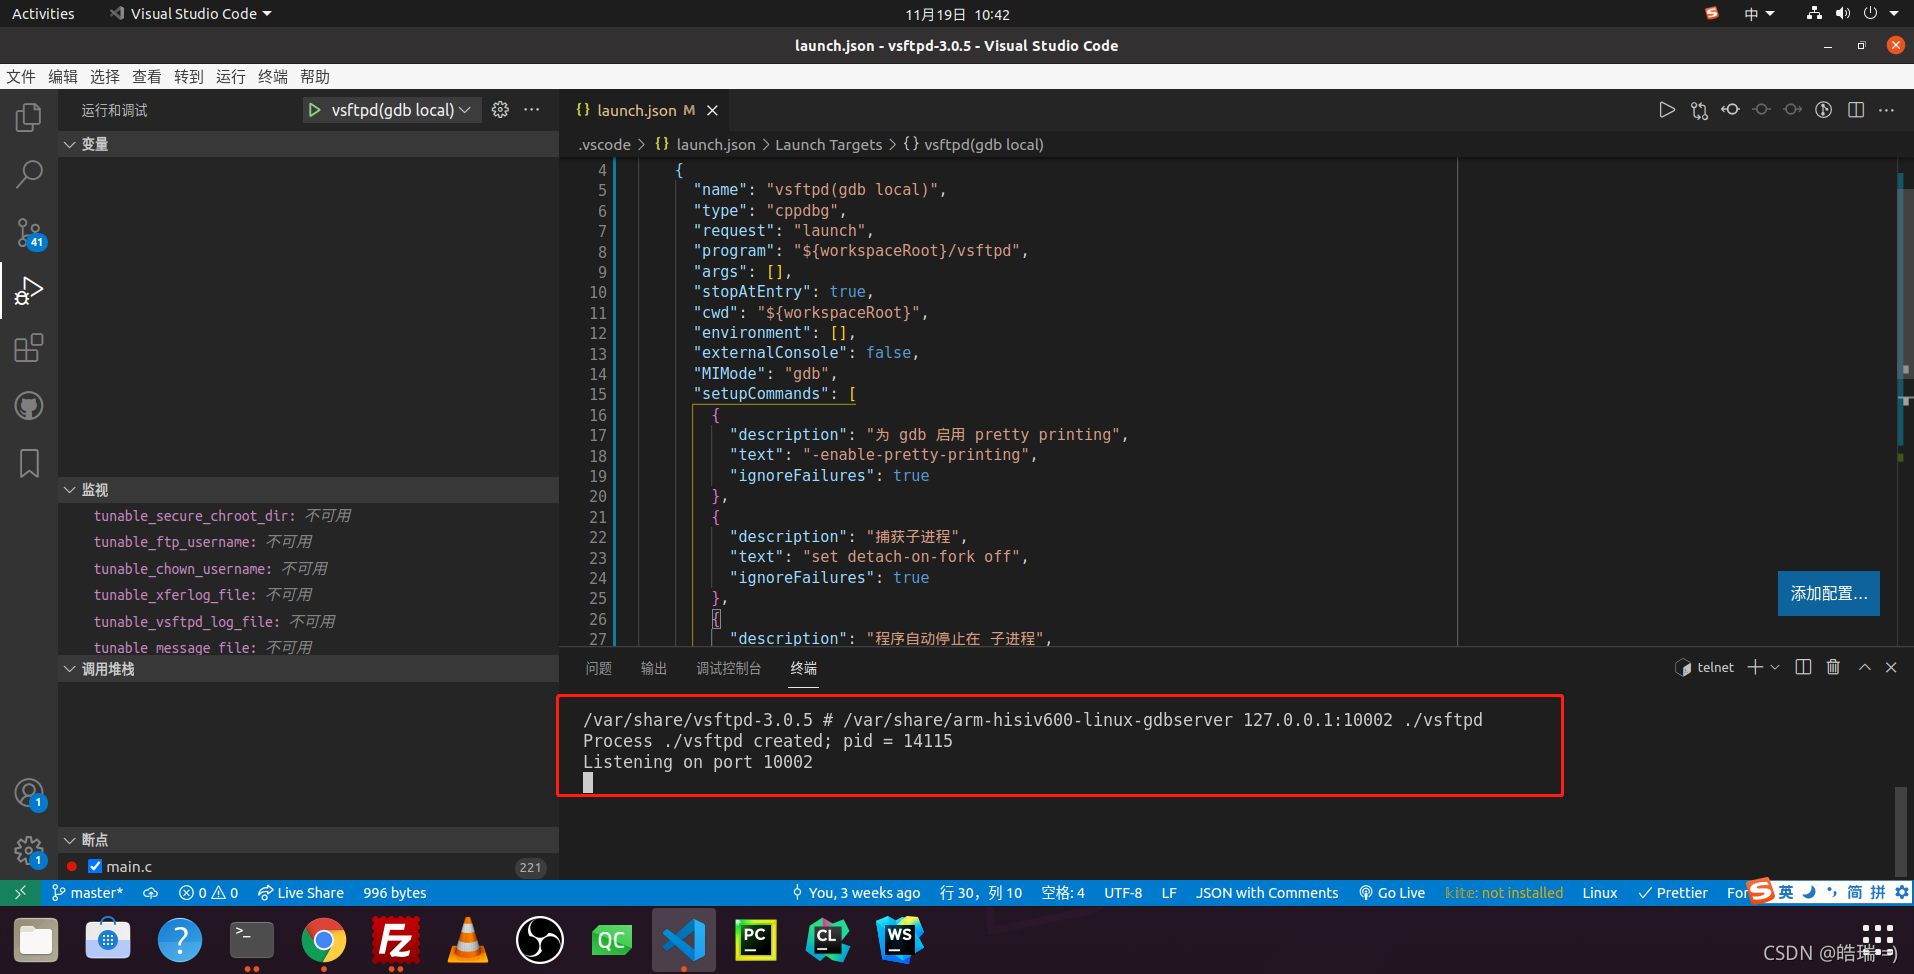Open FileZilla from the dock
Screen dimensions: 1914x974
[x=396, y=940]
